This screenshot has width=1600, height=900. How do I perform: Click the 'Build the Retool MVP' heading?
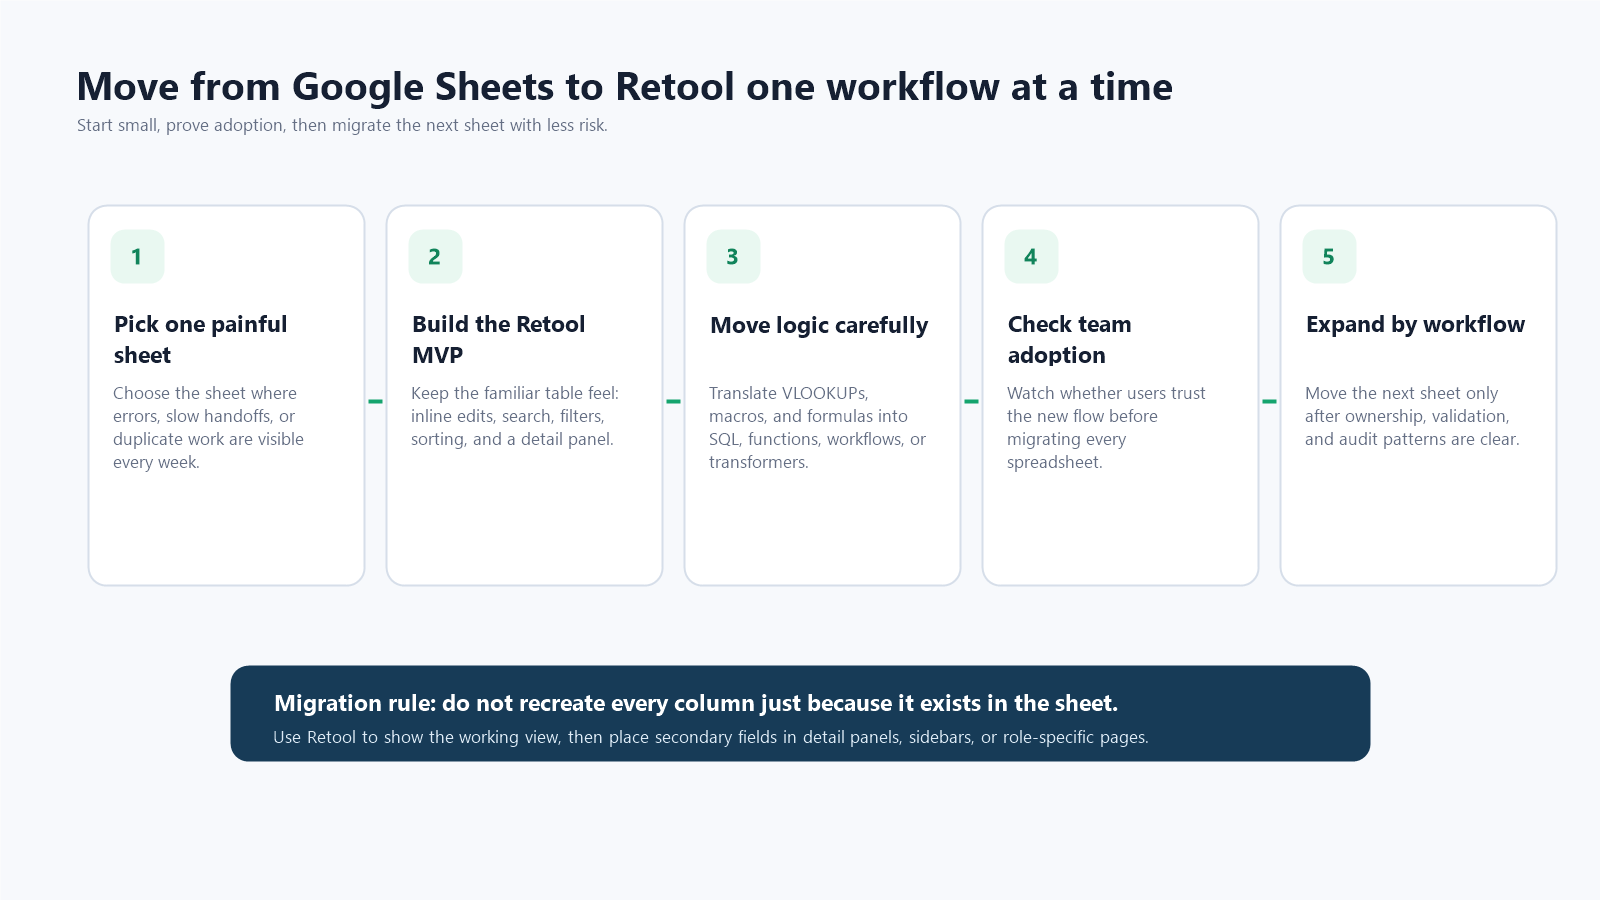(x=498, y=339)
